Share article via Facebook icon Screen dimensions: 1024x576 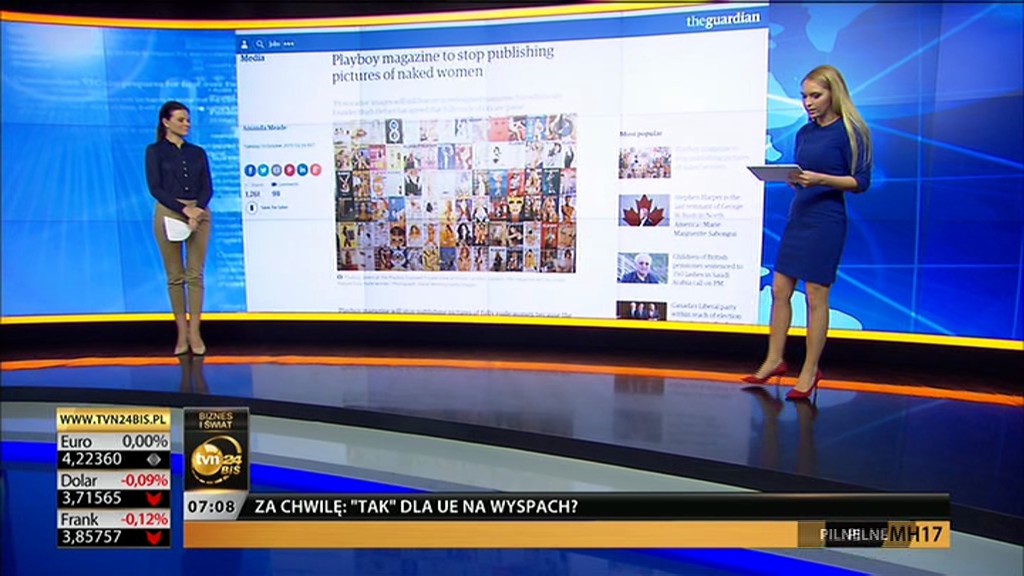pyautogui.click(x=250, y=170)
